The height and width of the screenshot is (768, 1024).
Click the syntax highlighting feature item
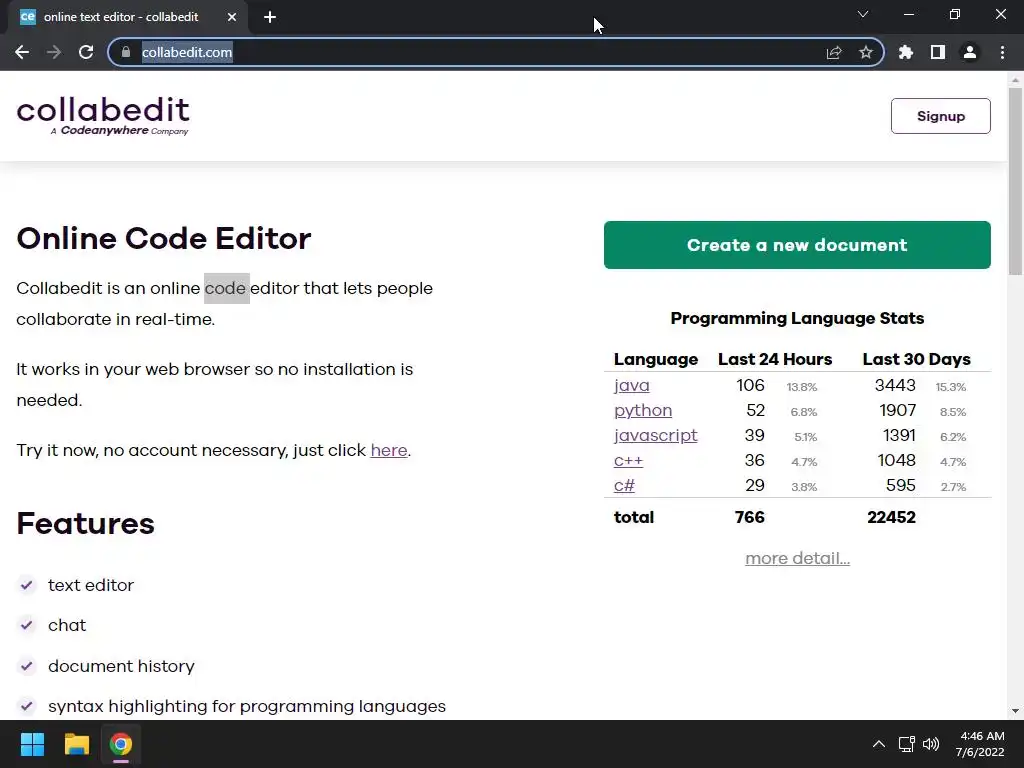pos(247,707)
